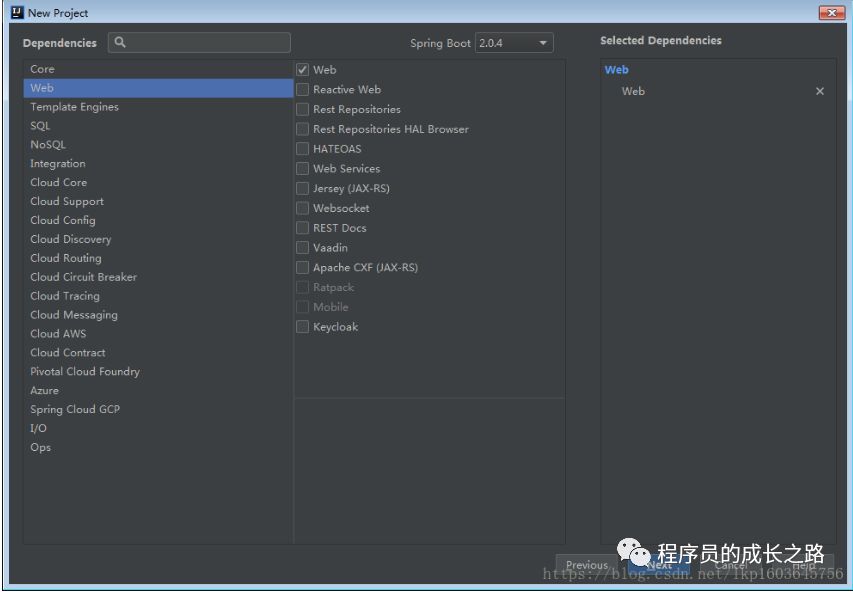Click the search magnifier icon in Dependencies
Viewport: 853px width, 592px height.
tap(120, 42)
